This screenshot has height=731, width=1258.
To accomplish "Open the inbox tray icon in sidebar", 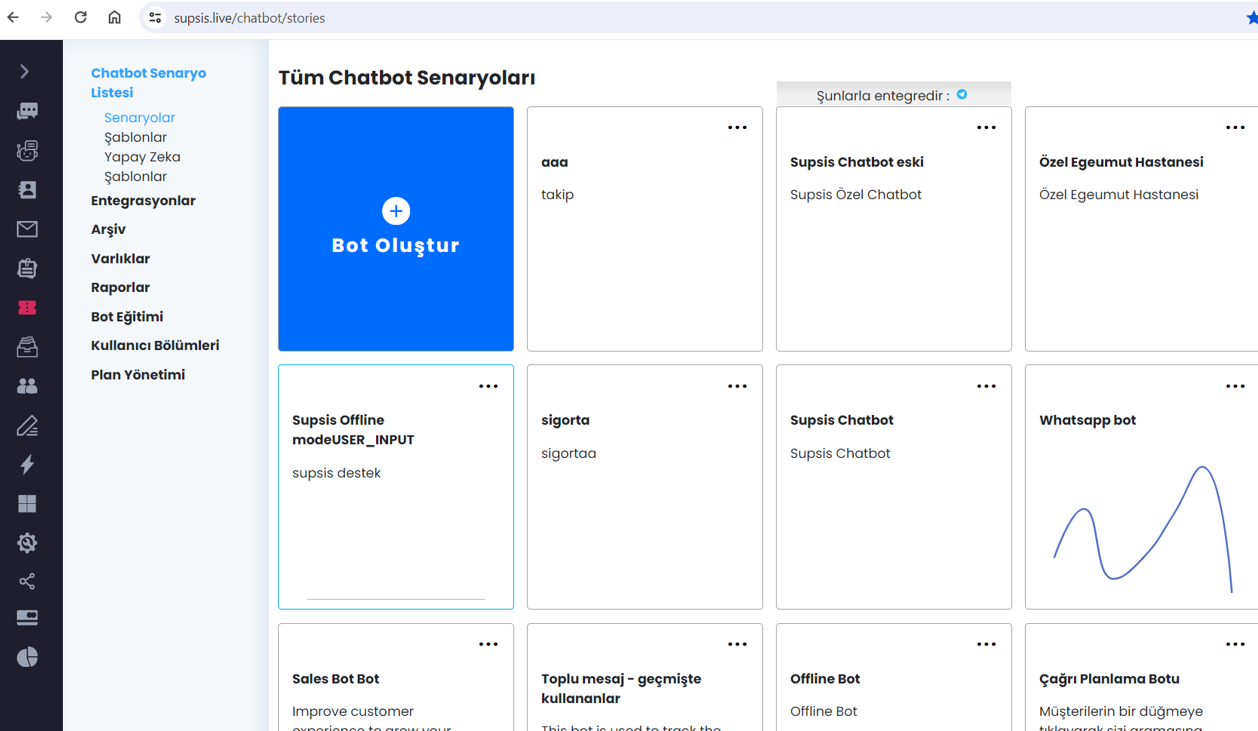I will tap(27, 347).
